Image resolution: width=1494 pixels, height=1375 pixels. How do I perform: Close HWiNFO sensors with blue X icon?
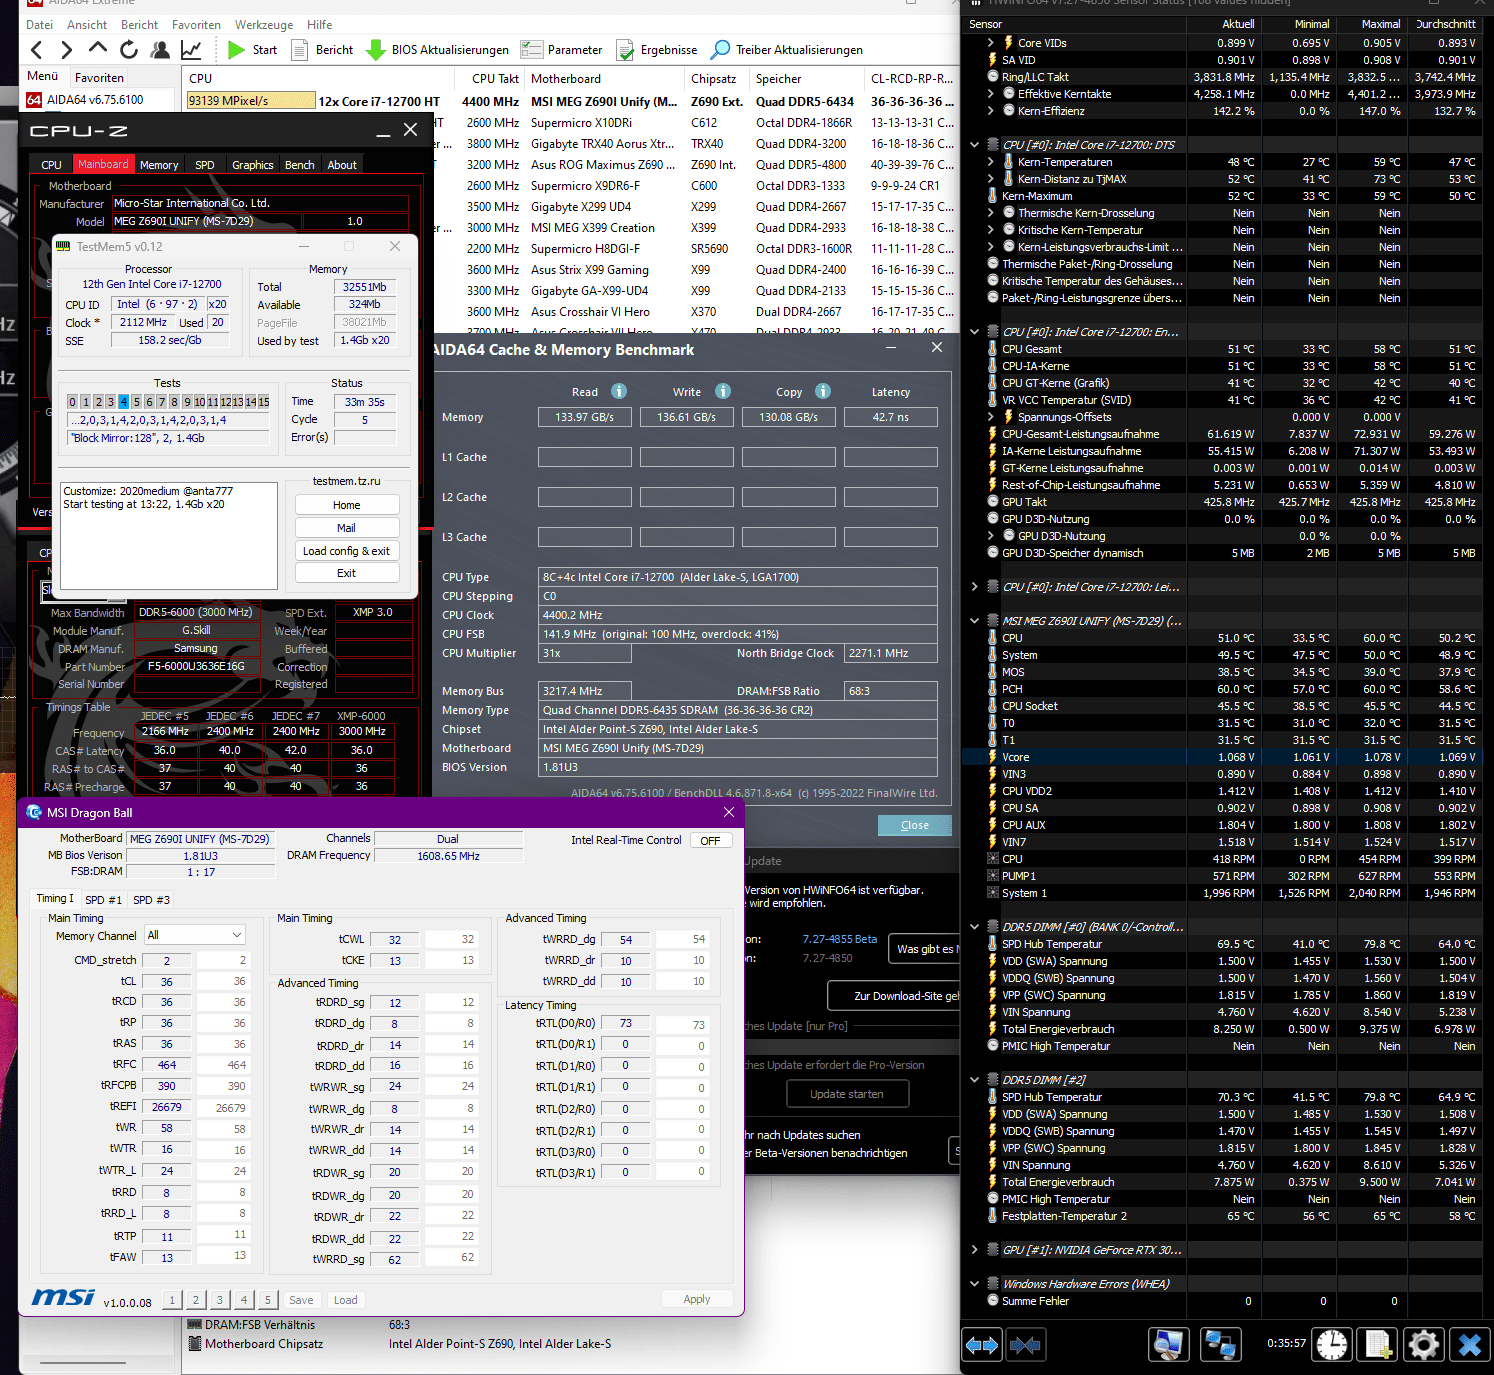pyautogui.click(x=1470, y=1345)
